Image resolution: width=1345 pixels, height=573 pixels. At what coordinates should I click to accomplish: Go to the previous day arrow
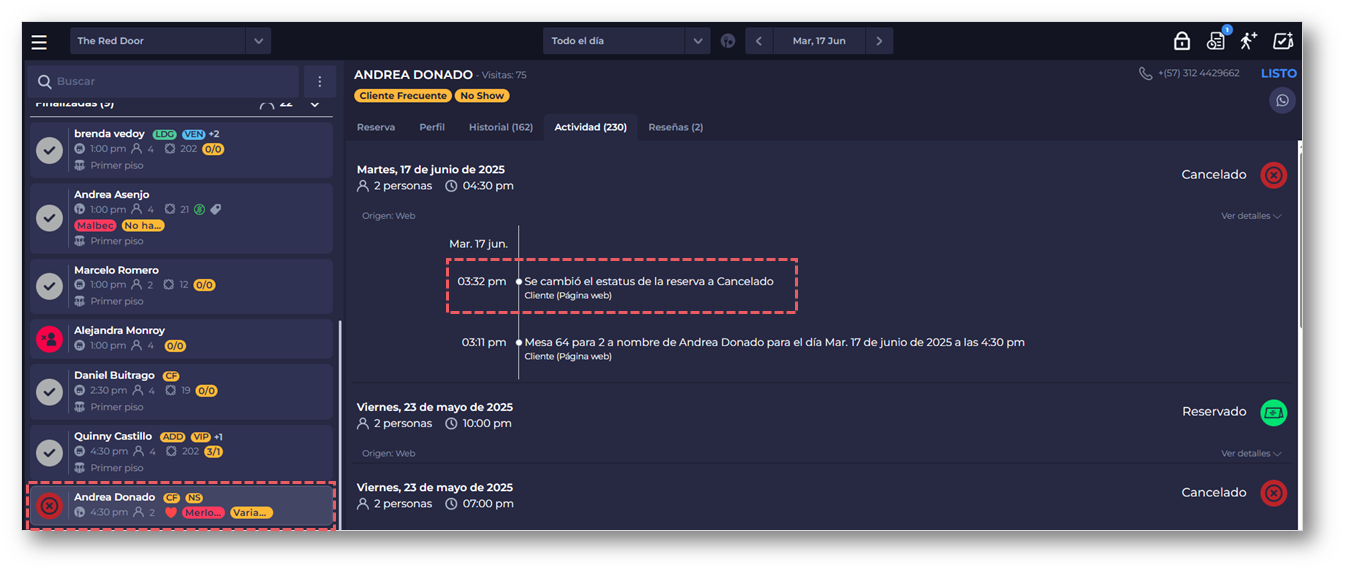[x=759, y=41]
